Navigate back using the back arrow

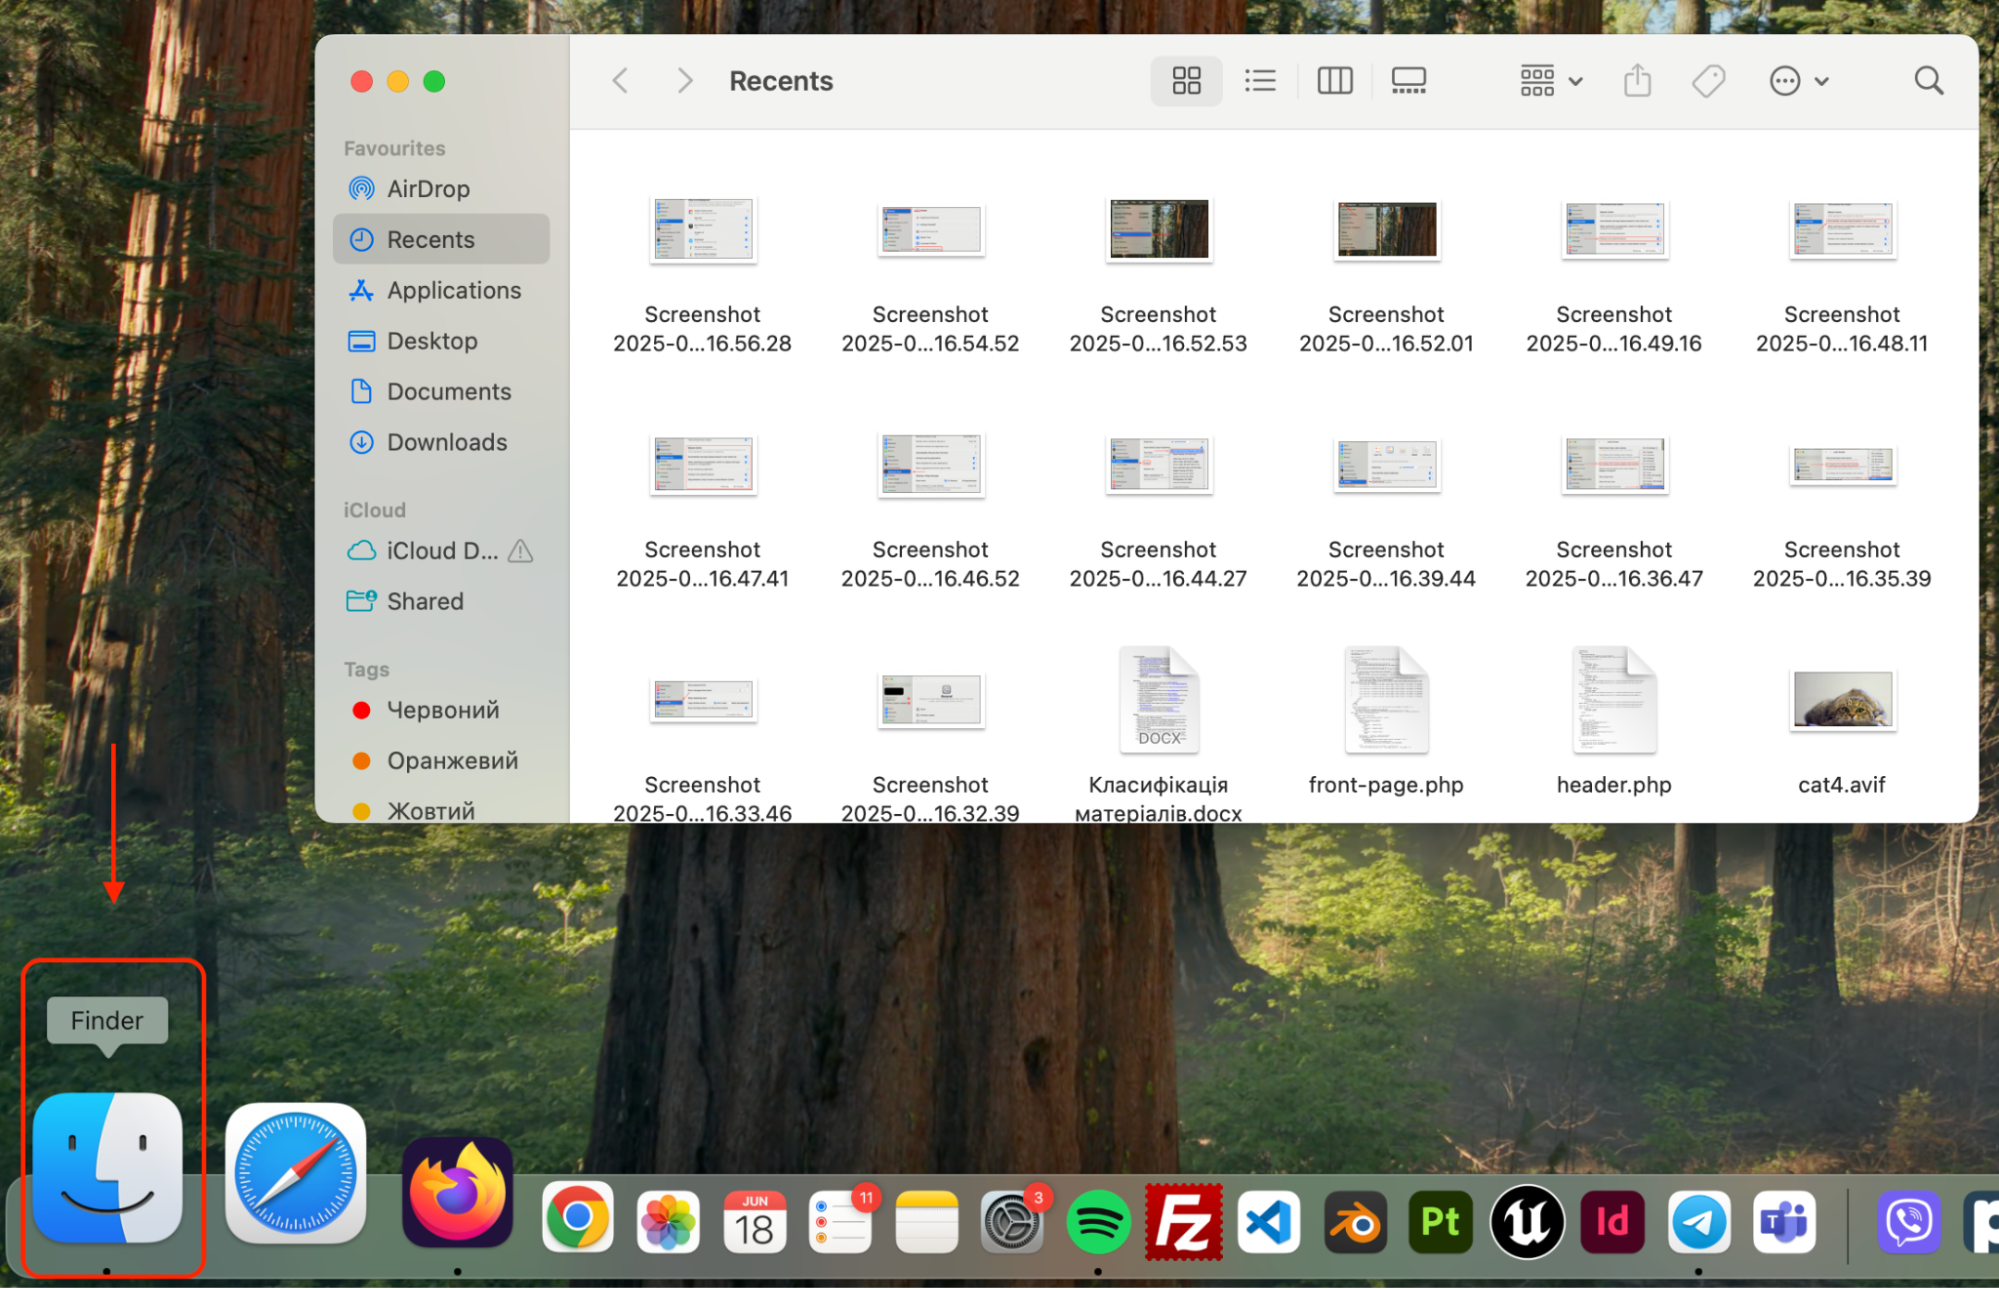pos(619,80)
